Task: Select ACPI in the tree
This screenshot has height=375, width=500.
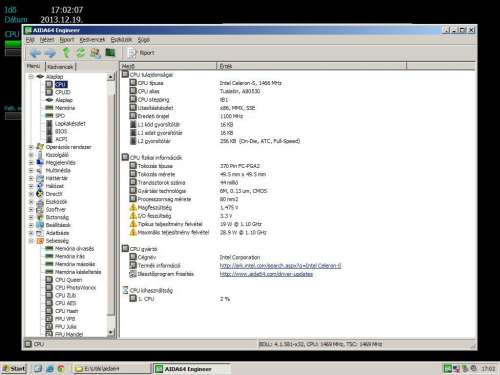Action: pos(61,139)
